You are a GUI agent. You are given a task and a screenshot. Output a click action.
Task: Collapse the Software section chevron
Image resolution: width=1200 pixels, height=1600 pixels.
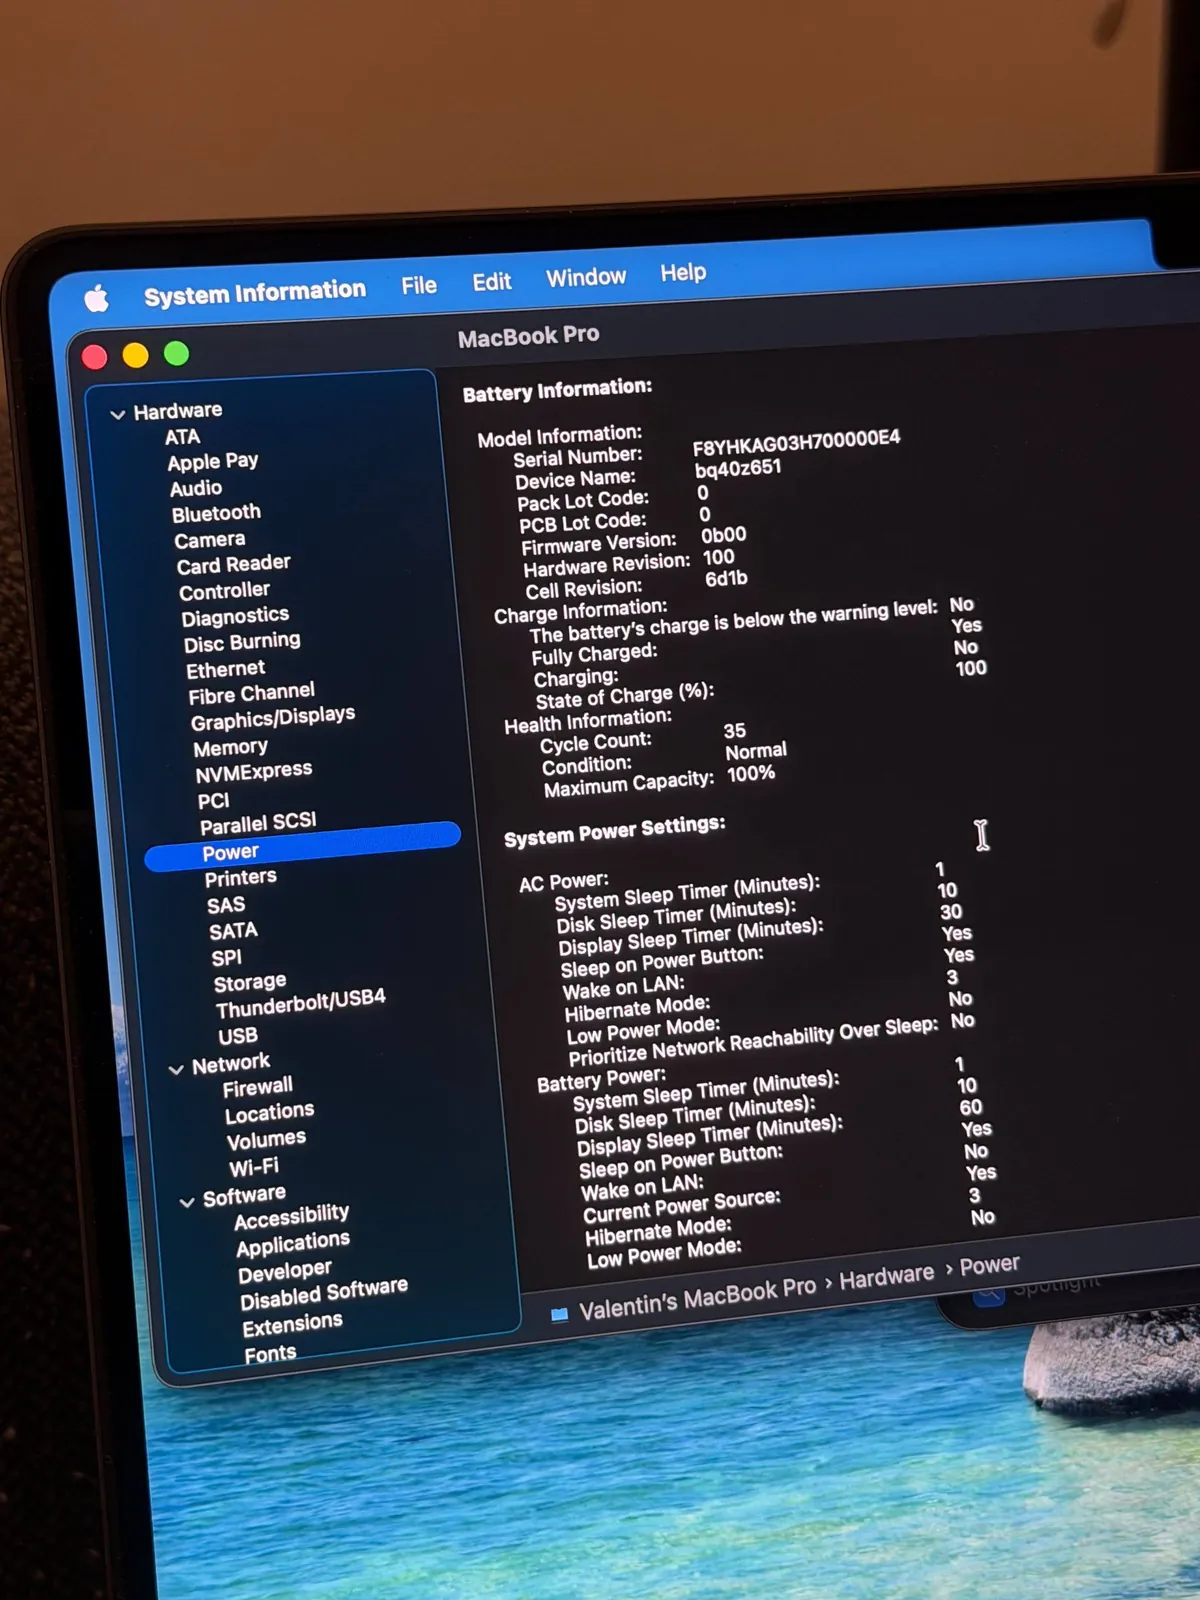point(187,1202)
